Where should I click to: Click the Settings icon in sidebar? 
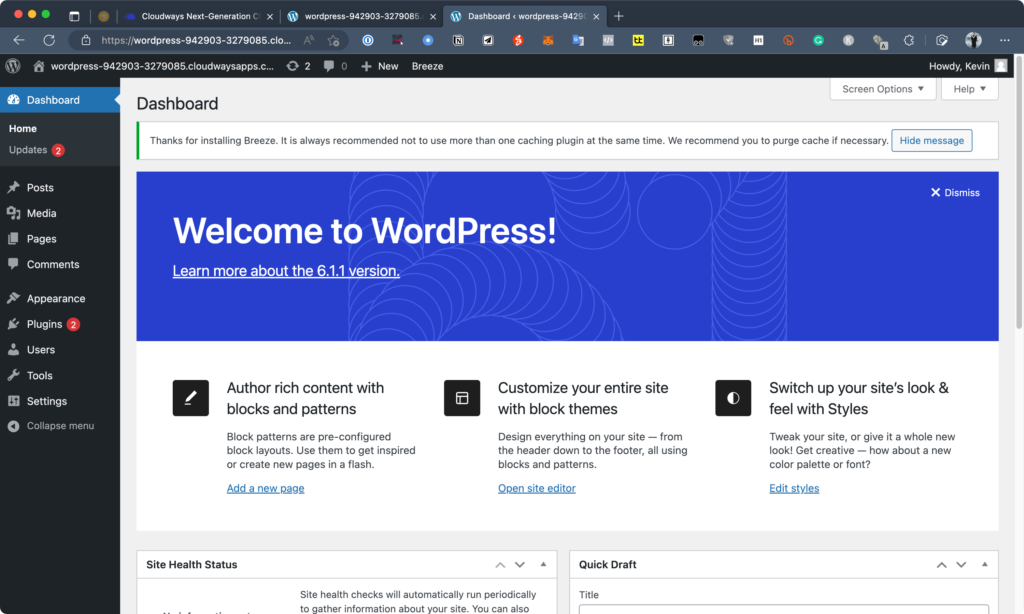[13, 401]
